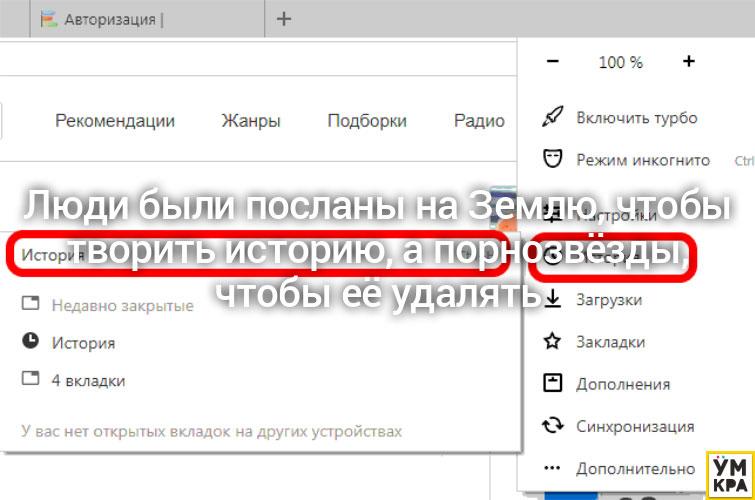Viewport: 755px width, 500px height.
Task: Open Подборки section link
Action: coord(367,120)
